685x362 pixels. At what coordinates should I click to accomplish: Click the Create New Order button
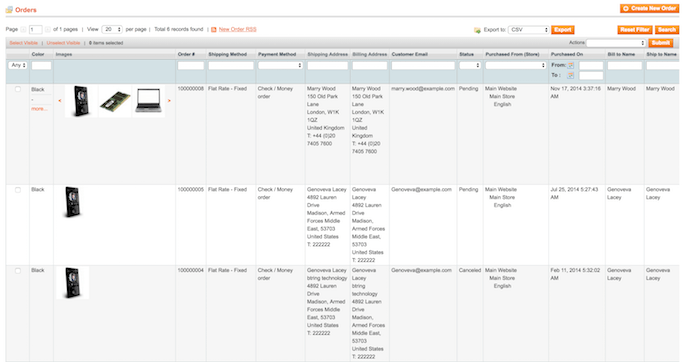click(650, 8)
